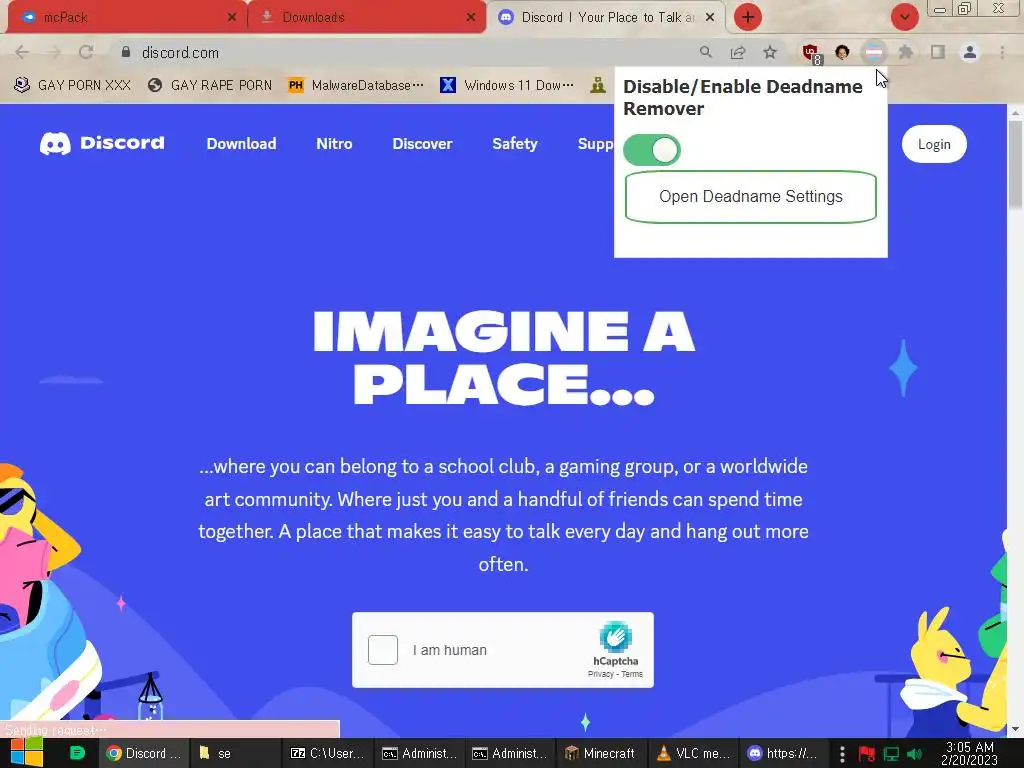
Task: Switch to the Downloads browser tab
Action: 367,17
